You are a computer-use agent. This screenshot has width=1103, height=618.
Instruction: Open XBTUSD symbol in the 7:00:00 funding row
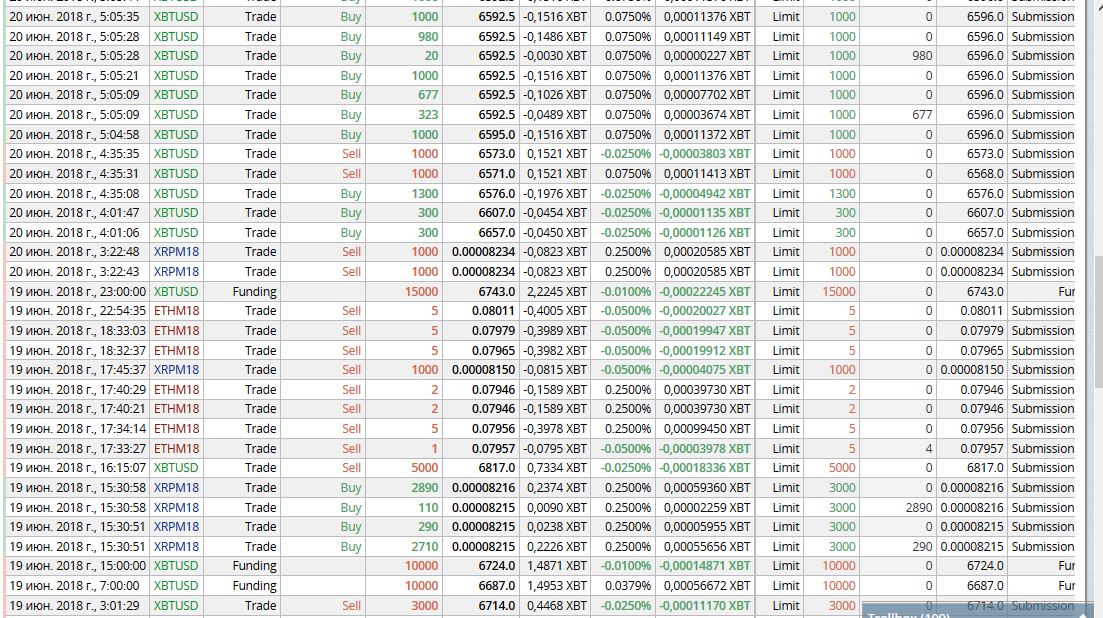(x=176, y=586)
